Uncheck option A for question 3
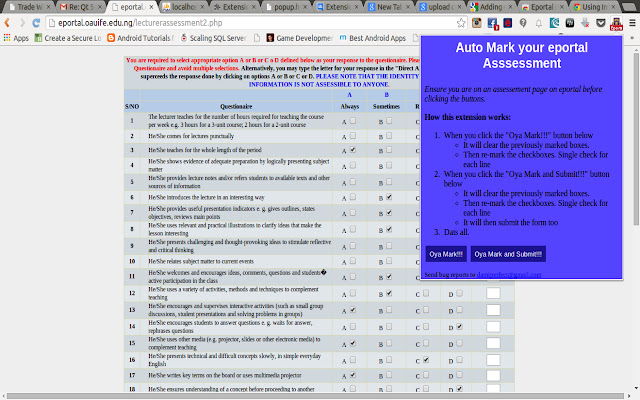This screenshot has height=400, width=640. (353, 150)
